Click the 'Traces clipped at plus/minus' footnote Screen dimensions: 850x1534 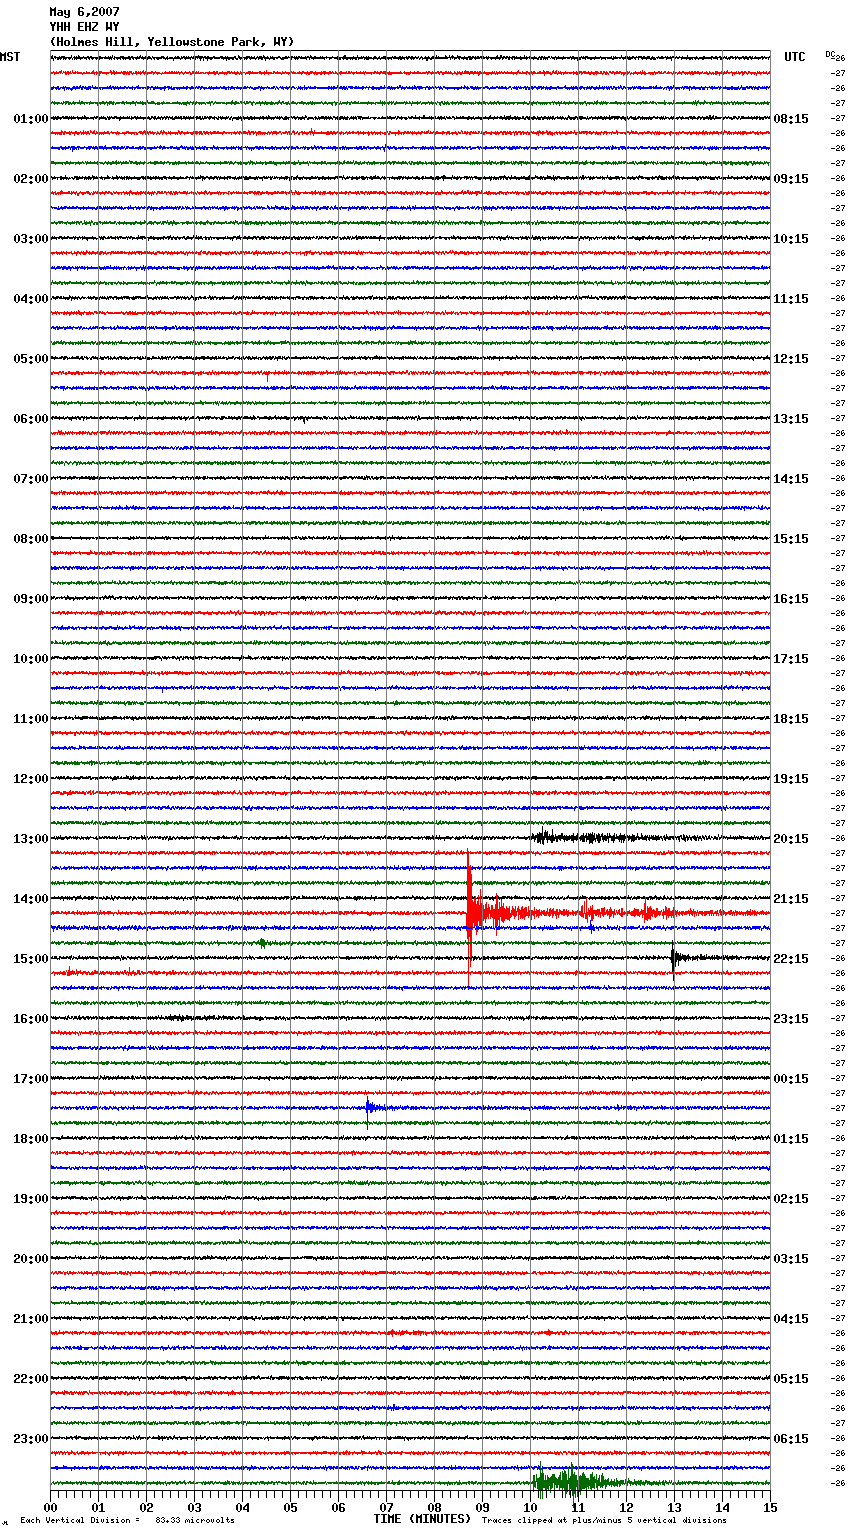[x=604, y=1520]
